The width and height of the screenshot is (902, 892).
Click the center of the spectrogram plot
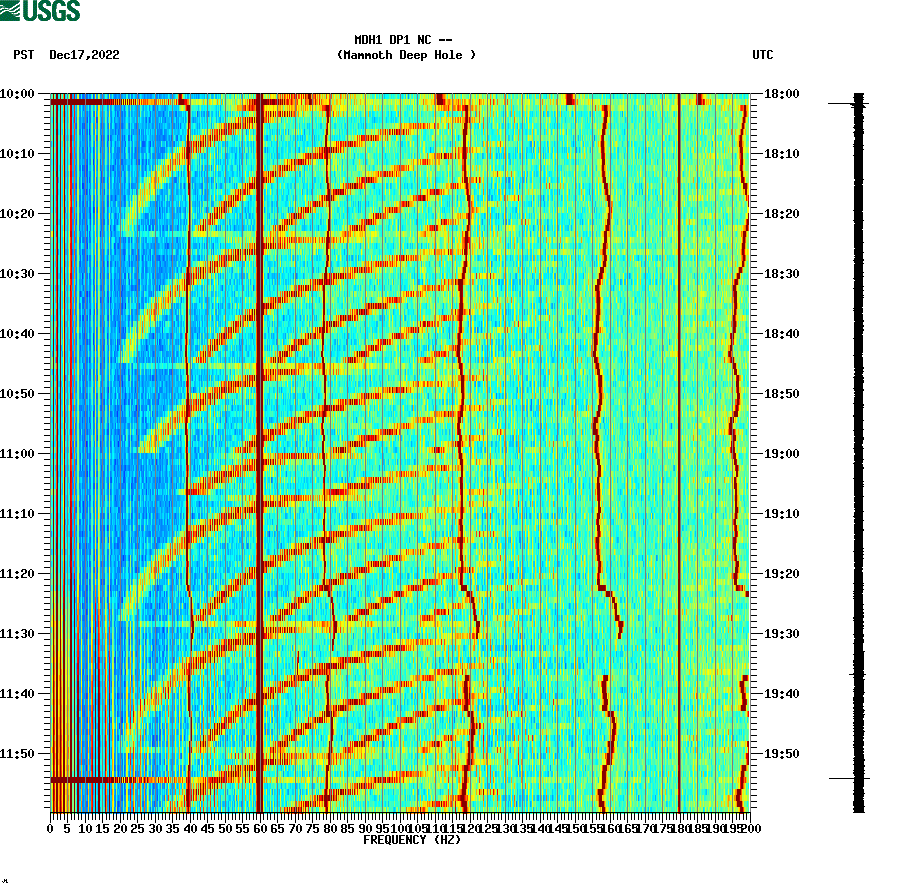click(x=400, y=455)
